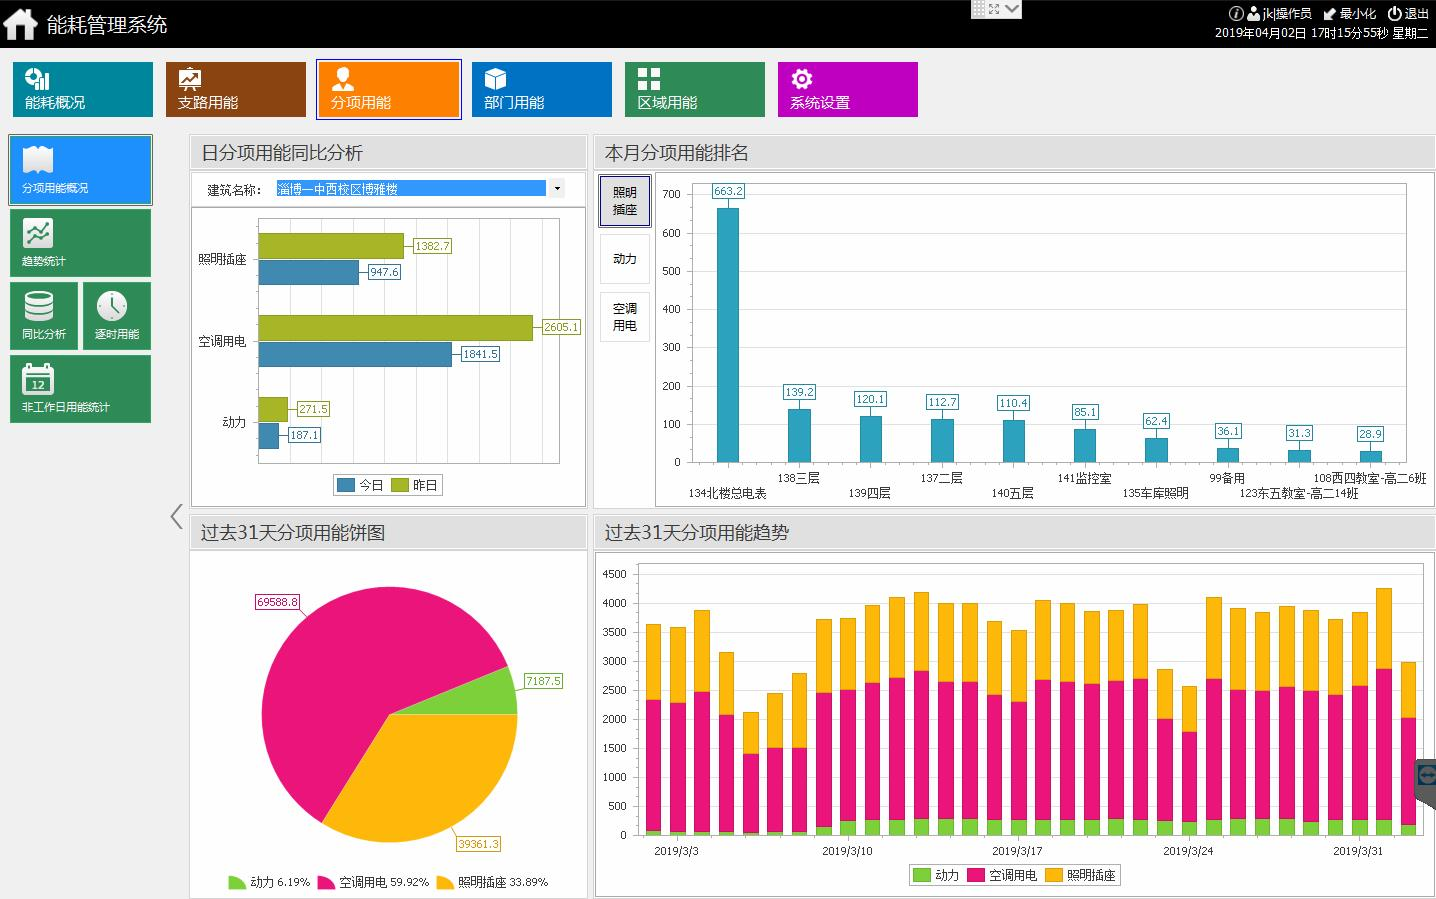
Task: Open the 建筑名称 dropdown arrow
Action: click(557, 189)
